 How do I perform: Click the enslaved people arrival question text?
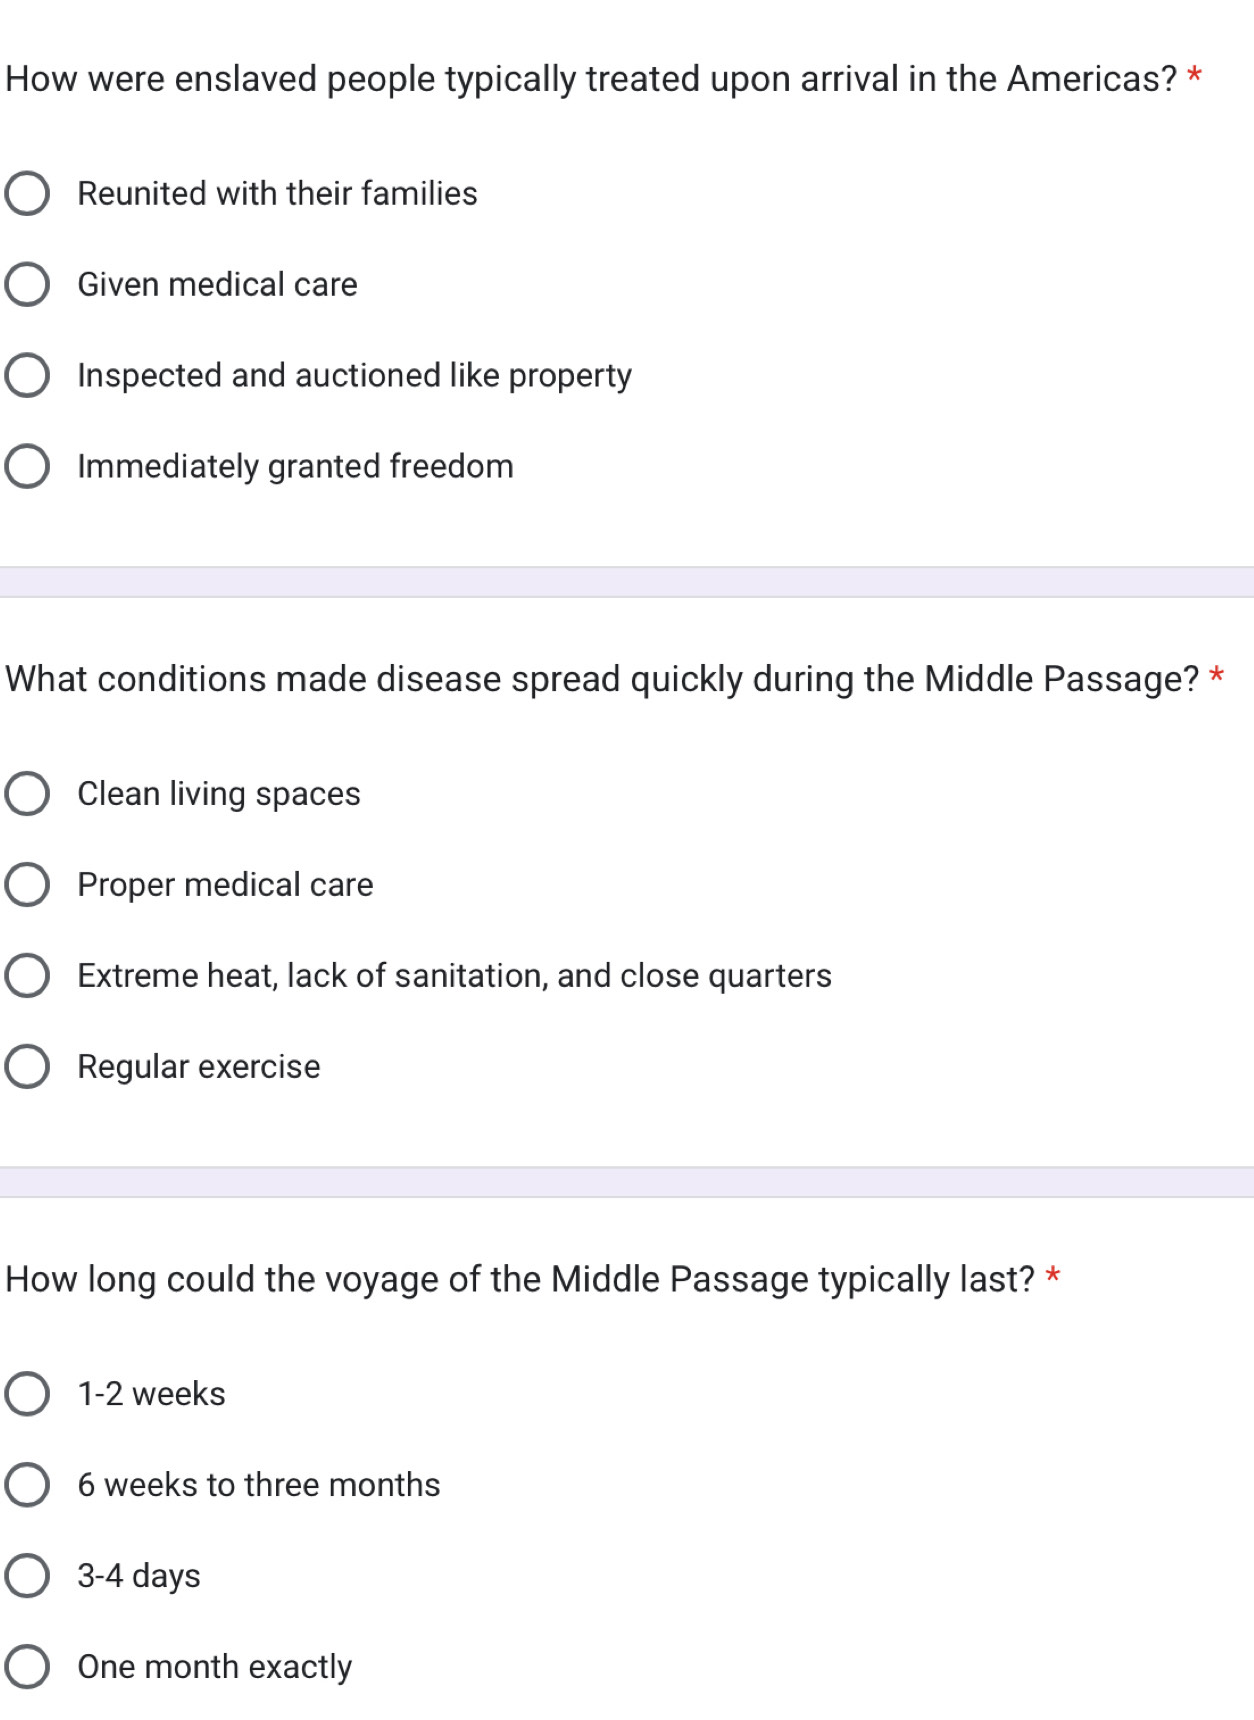coord(590,79)
